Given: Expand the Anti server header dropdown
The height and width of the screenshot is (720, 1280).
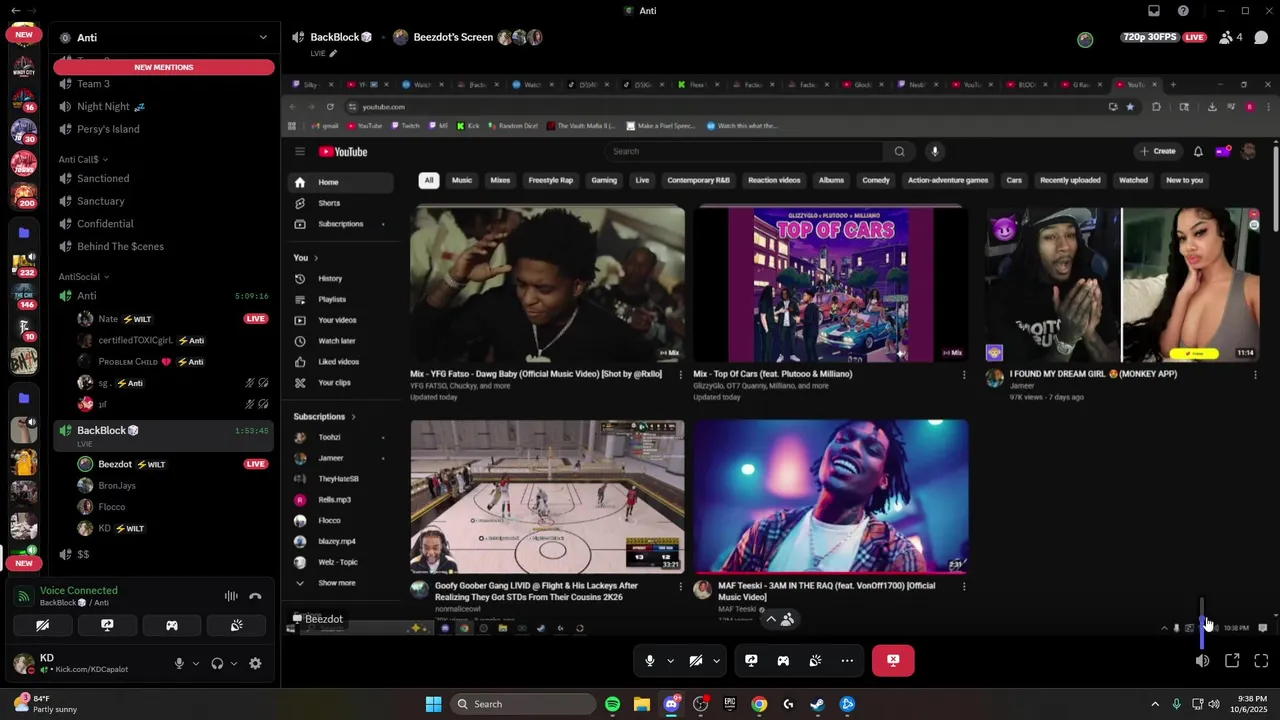Looking at the screenshot, I should point(263,37).
